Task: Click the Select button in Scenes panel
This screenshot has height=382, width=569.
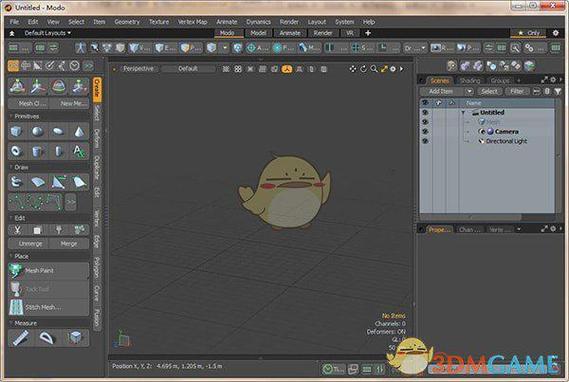Action: pos(489,91)
